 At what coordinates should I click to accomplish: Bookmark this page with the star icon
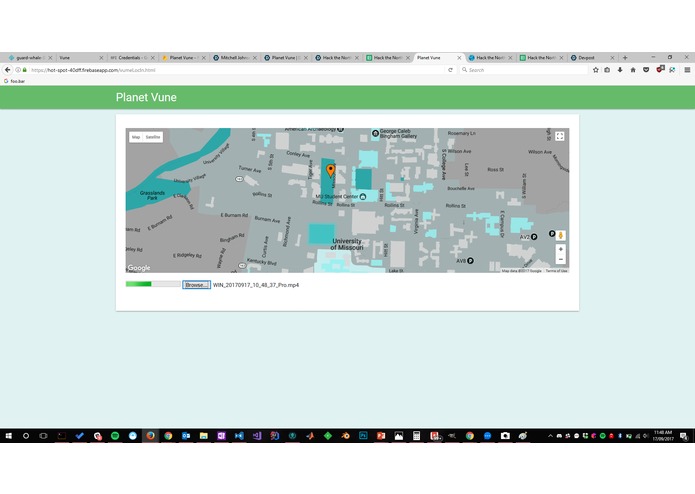pos(596,70)
